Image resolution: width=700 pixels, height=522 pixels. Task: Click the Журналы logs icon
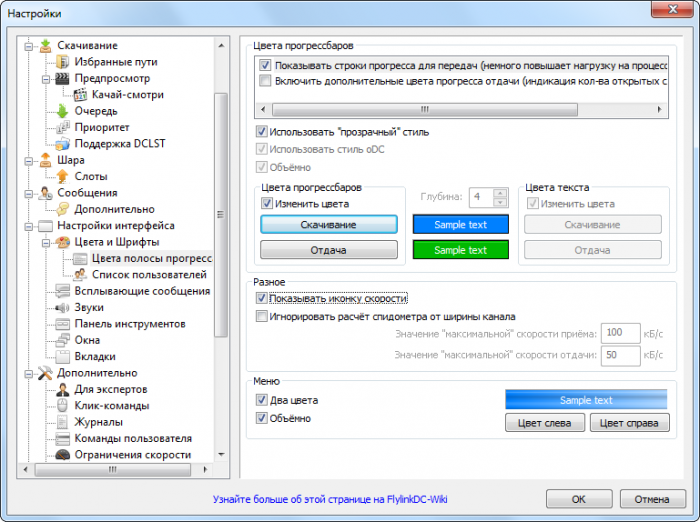tap(62, 422)
